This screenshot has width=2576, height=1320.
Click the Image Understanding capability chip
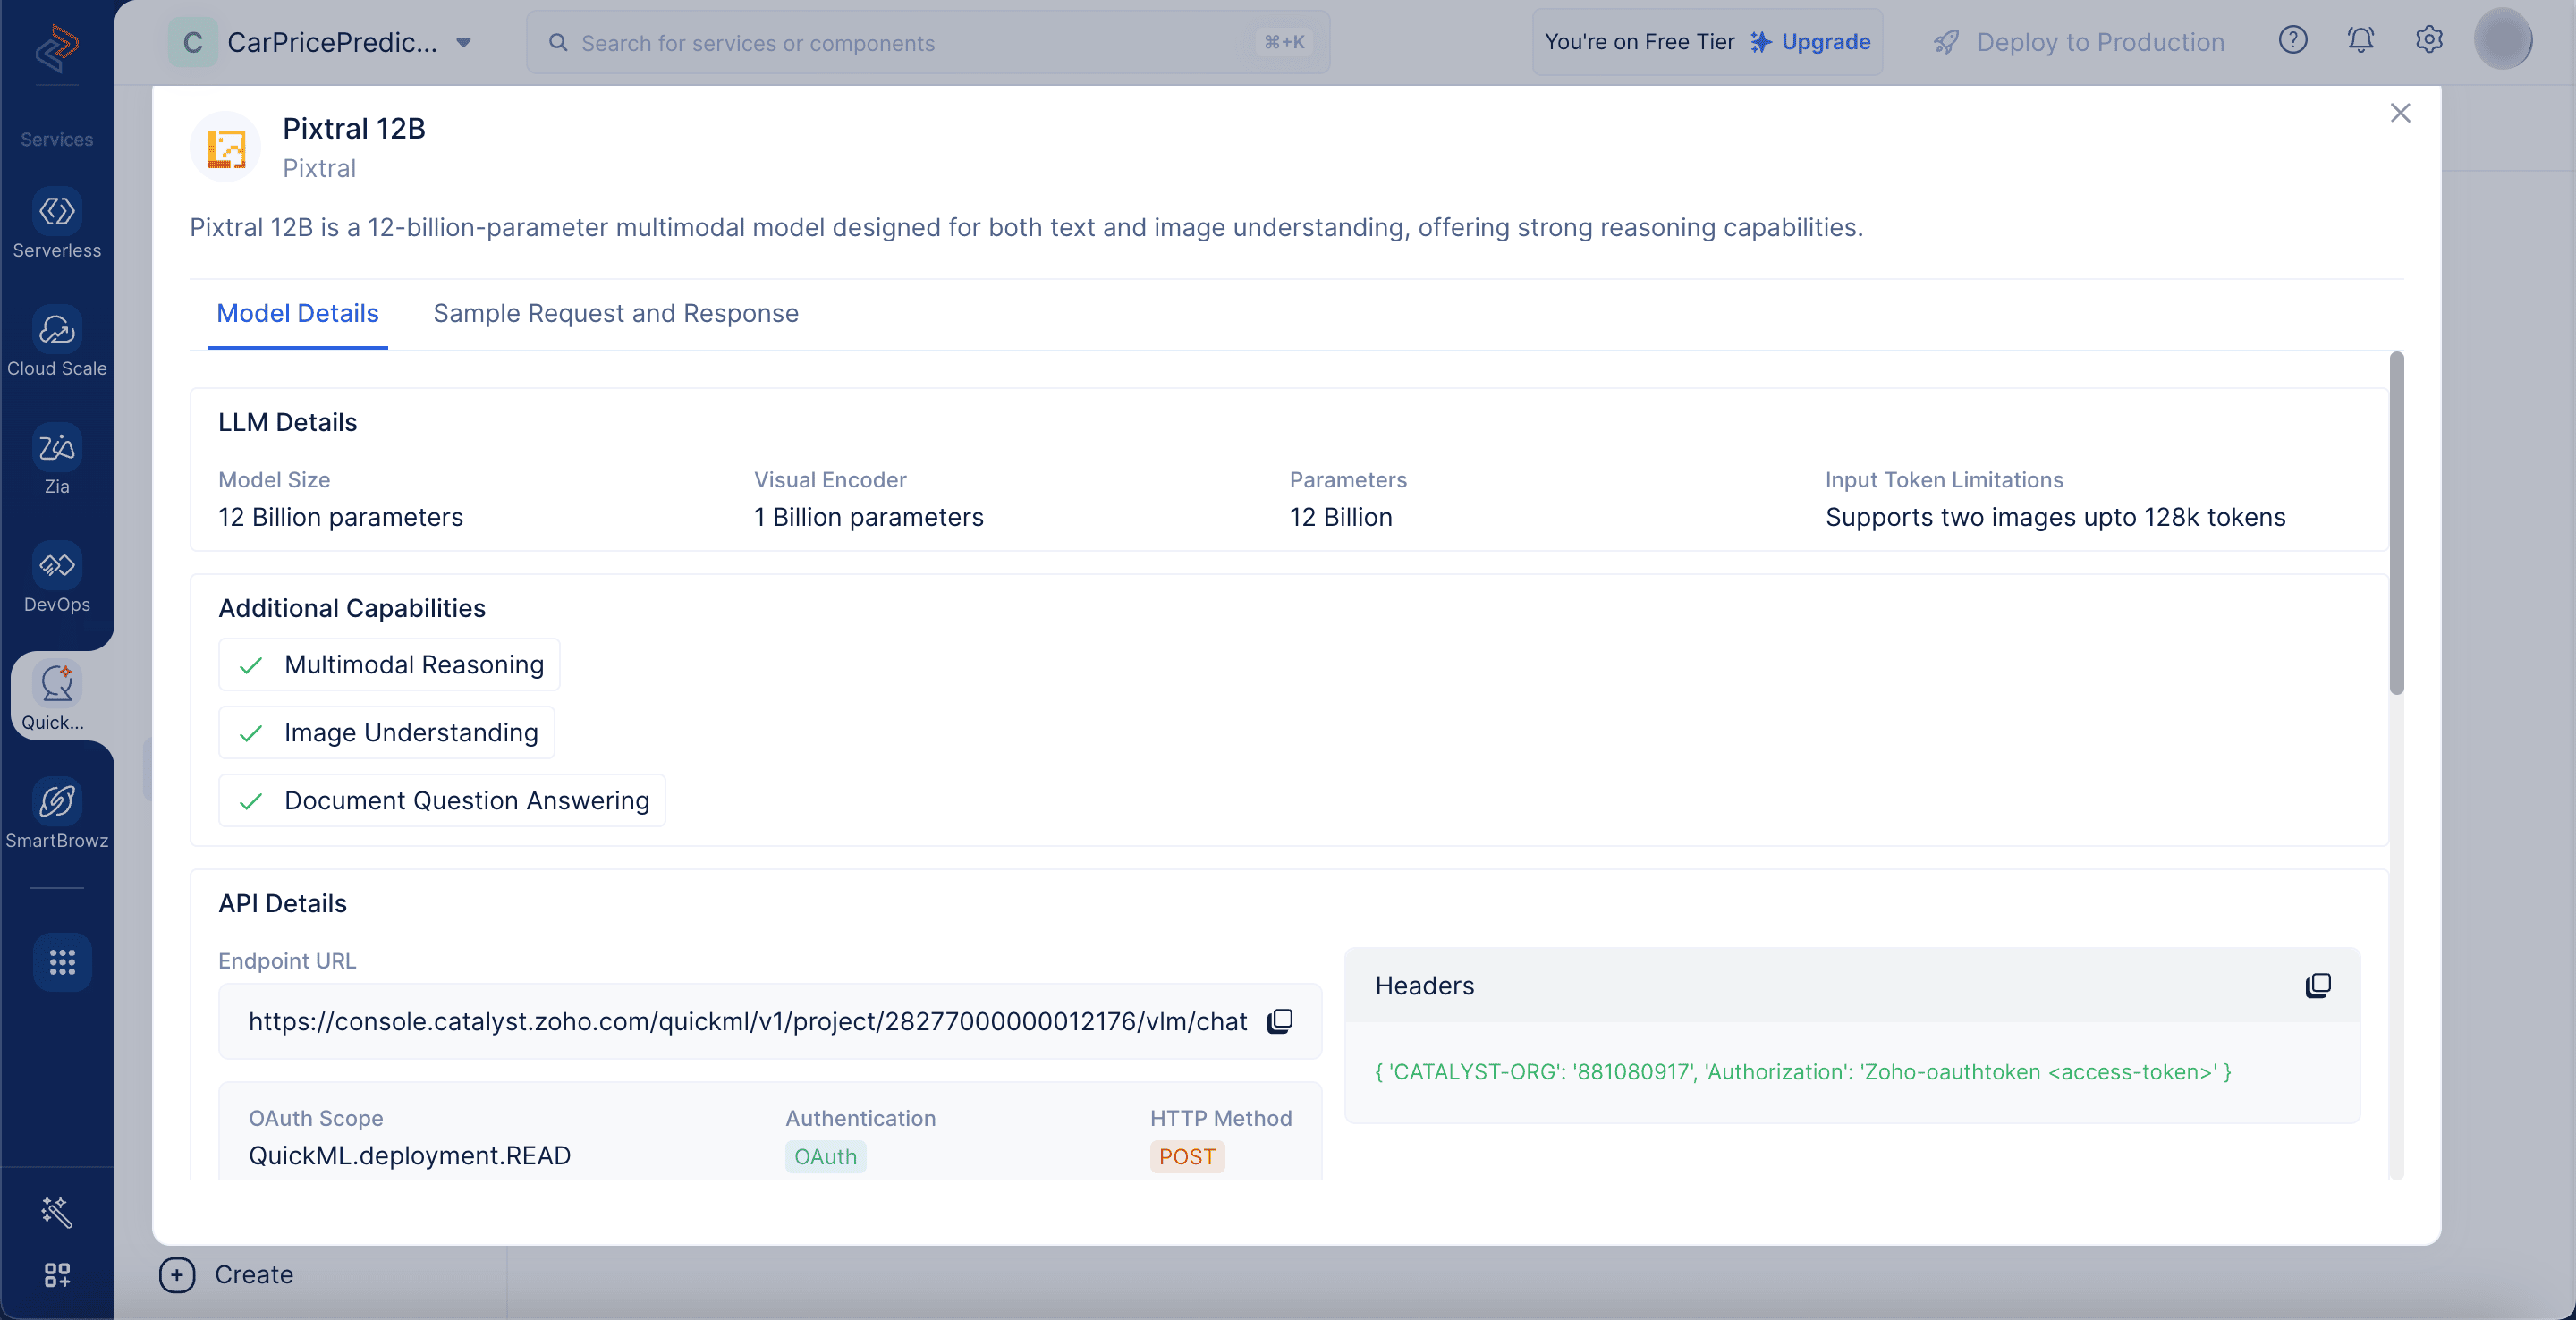click(x=387, y=732)
